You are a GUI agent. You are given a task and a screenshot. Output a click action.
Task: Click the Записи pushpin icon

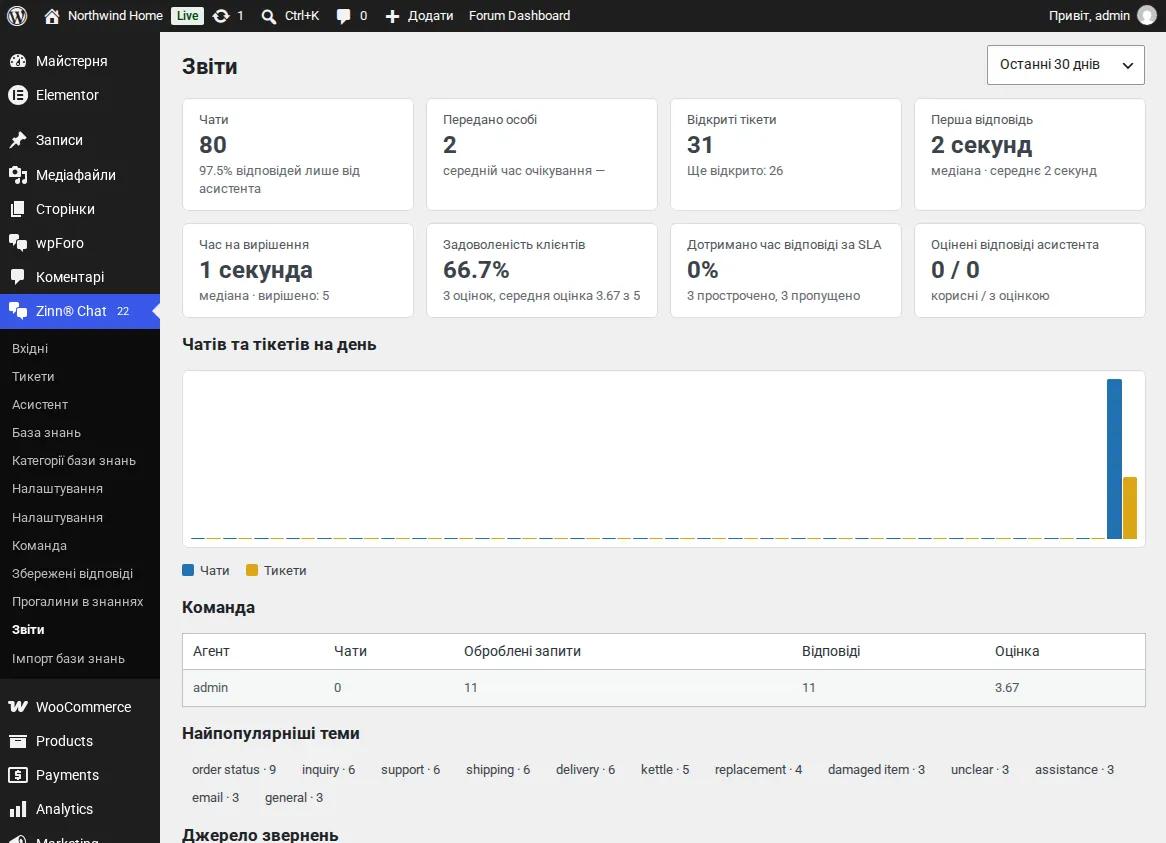click(18, 140)
